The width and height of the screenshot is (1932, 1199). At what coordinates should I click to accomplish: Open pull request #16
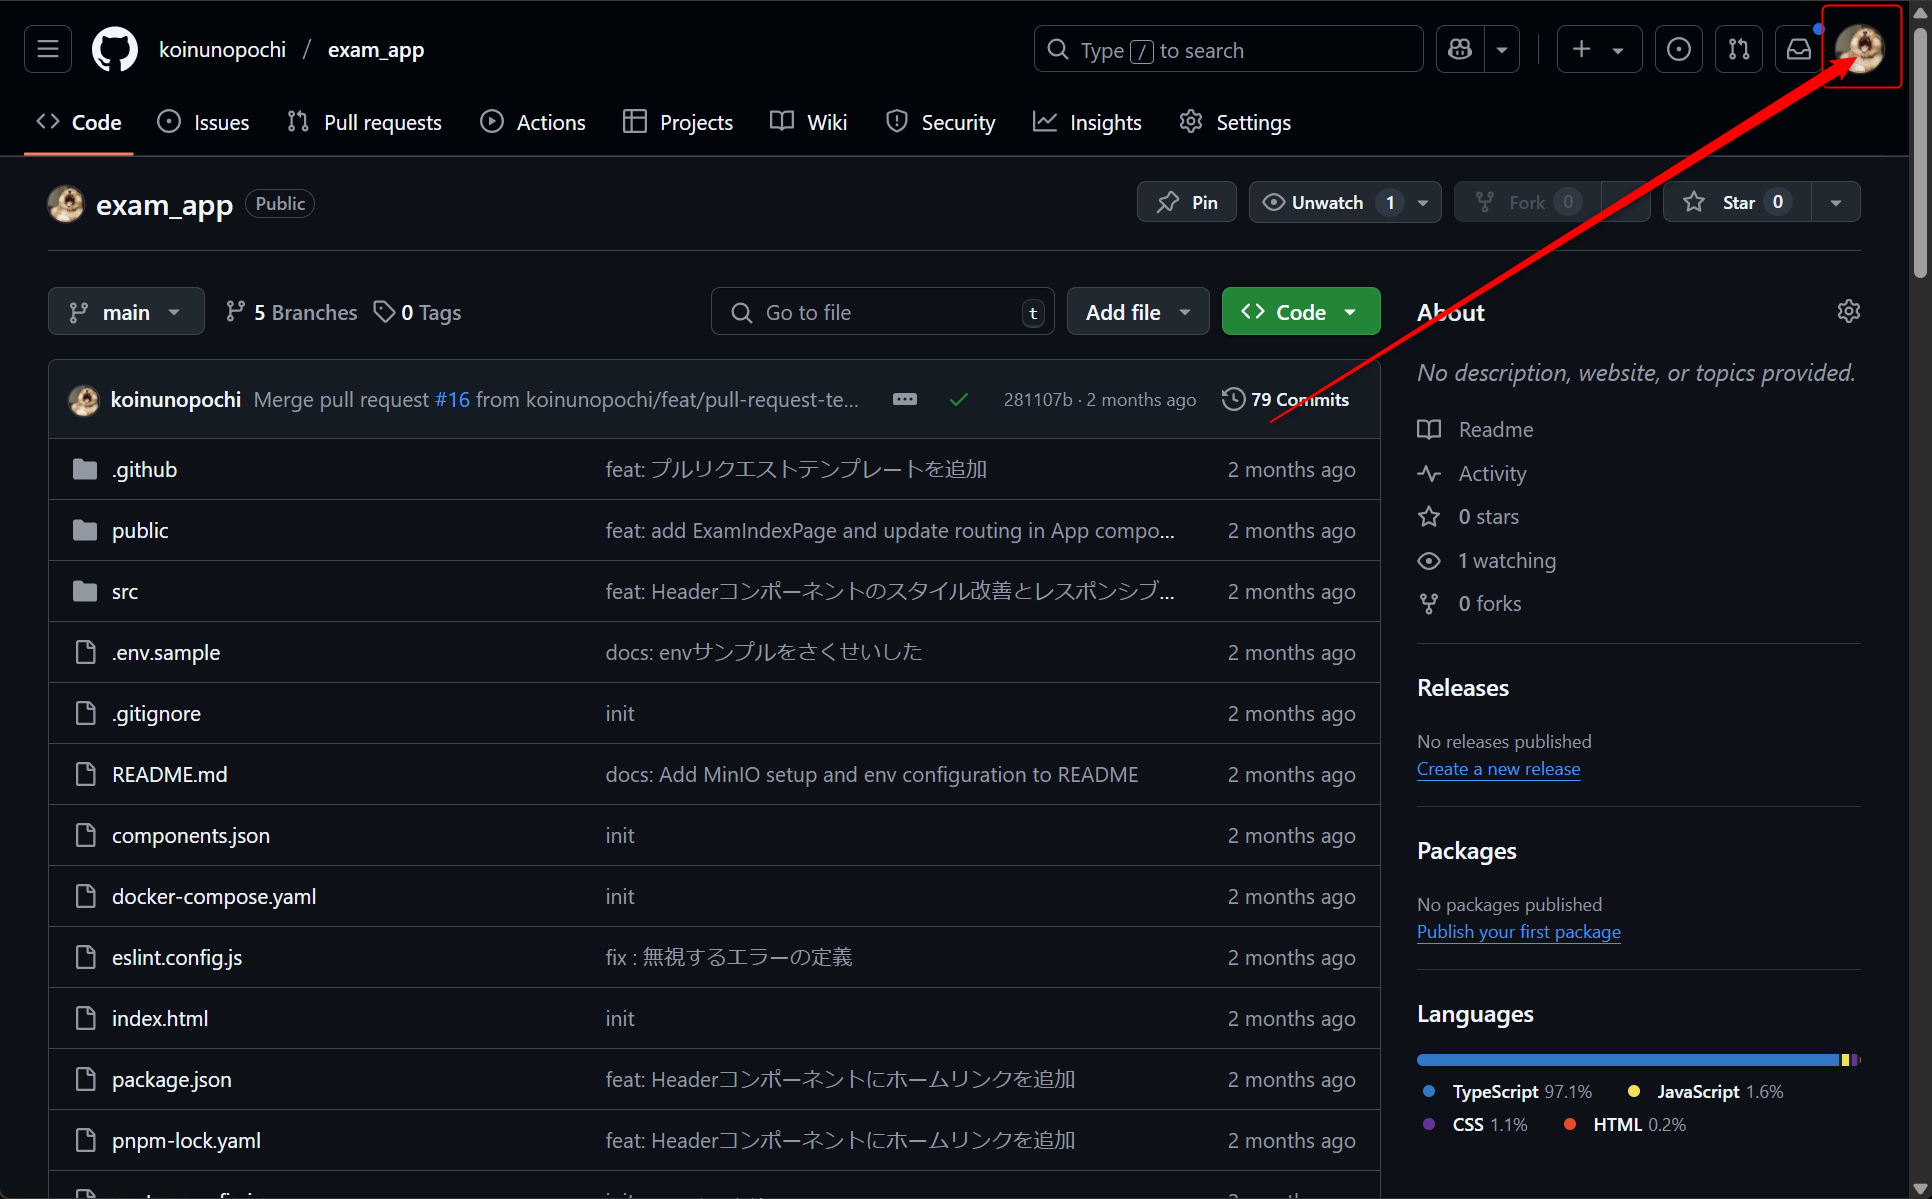pos(453,398)
